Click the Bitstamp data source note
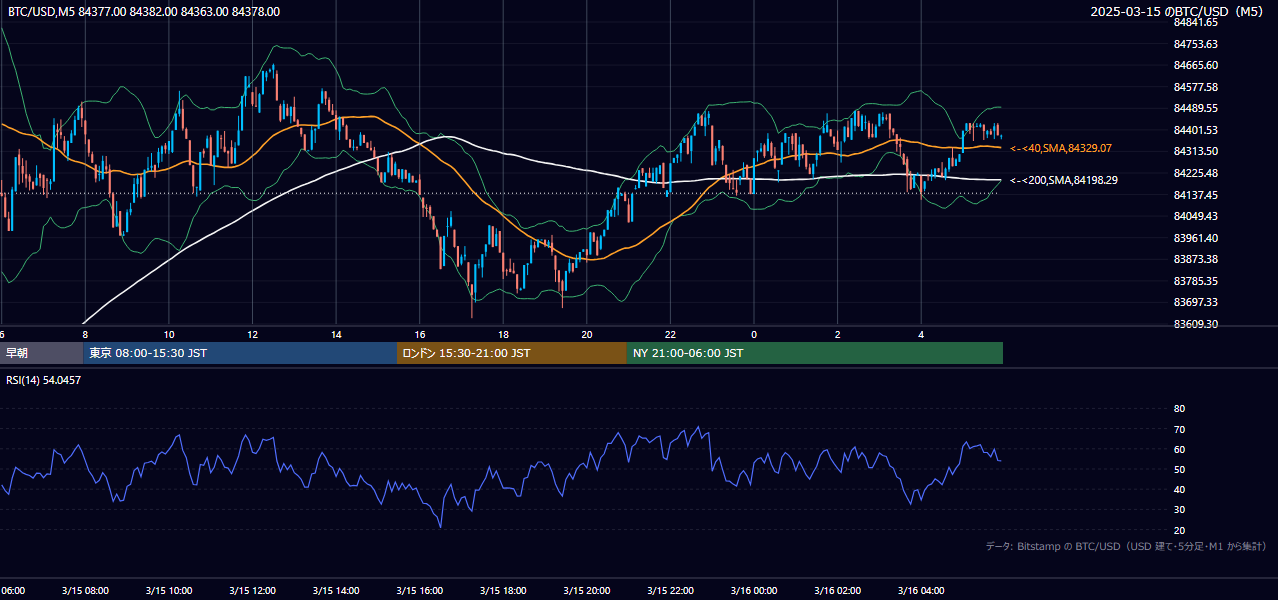The width and height of the screenshot is (1278, 600). click(x=1126, y=546)
